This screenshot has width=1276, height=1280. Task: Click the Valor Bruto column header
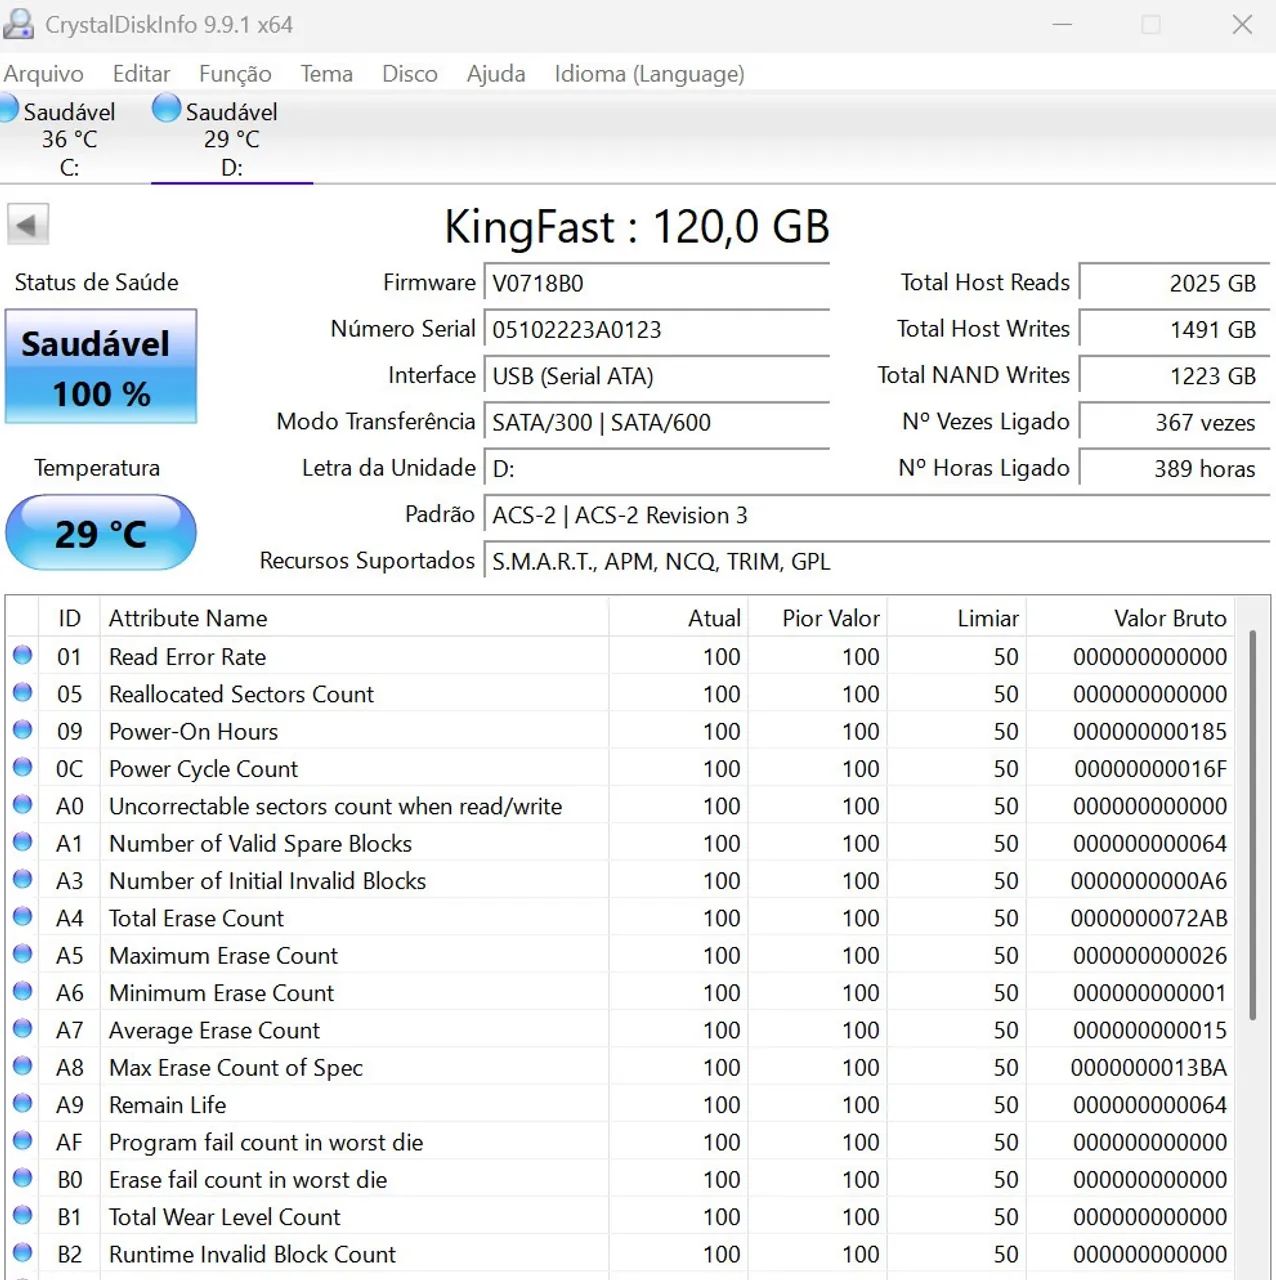point(1131,618)
